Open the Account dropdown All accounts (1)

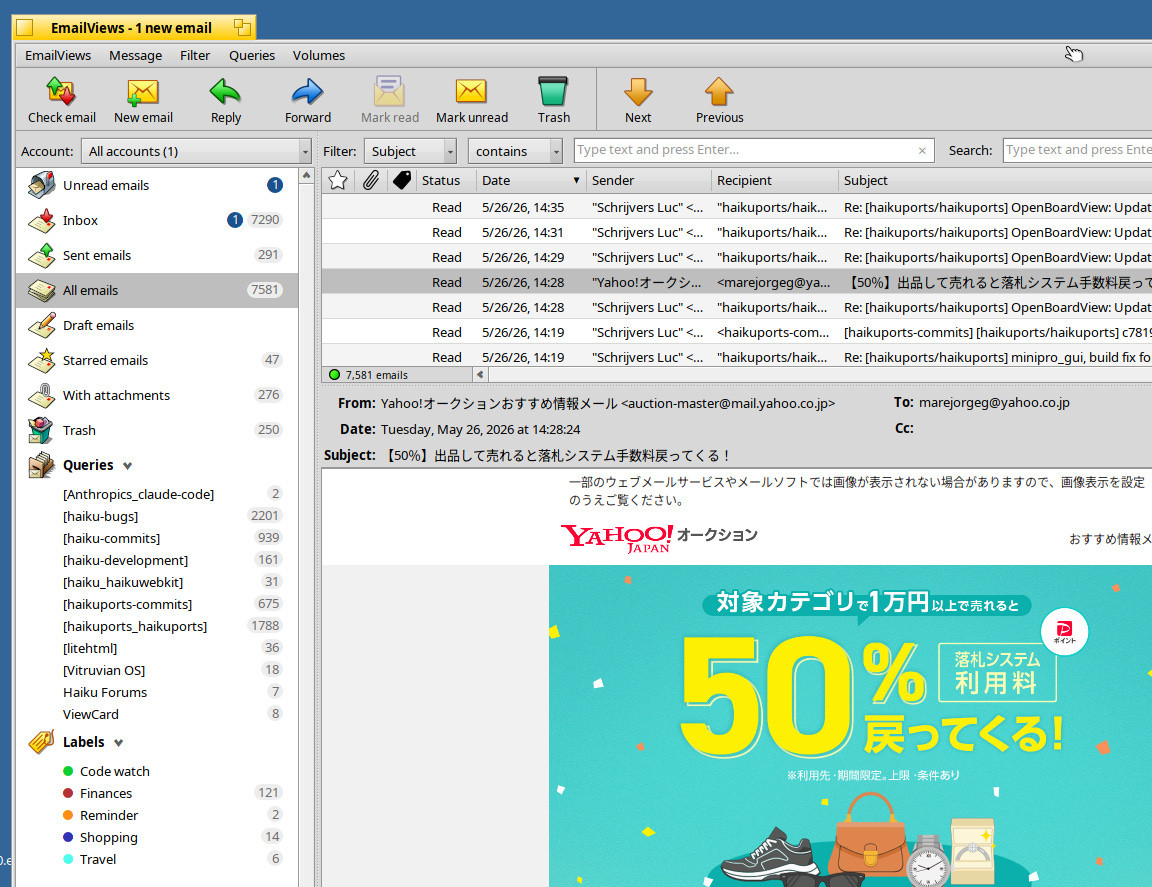click(196, 151)
